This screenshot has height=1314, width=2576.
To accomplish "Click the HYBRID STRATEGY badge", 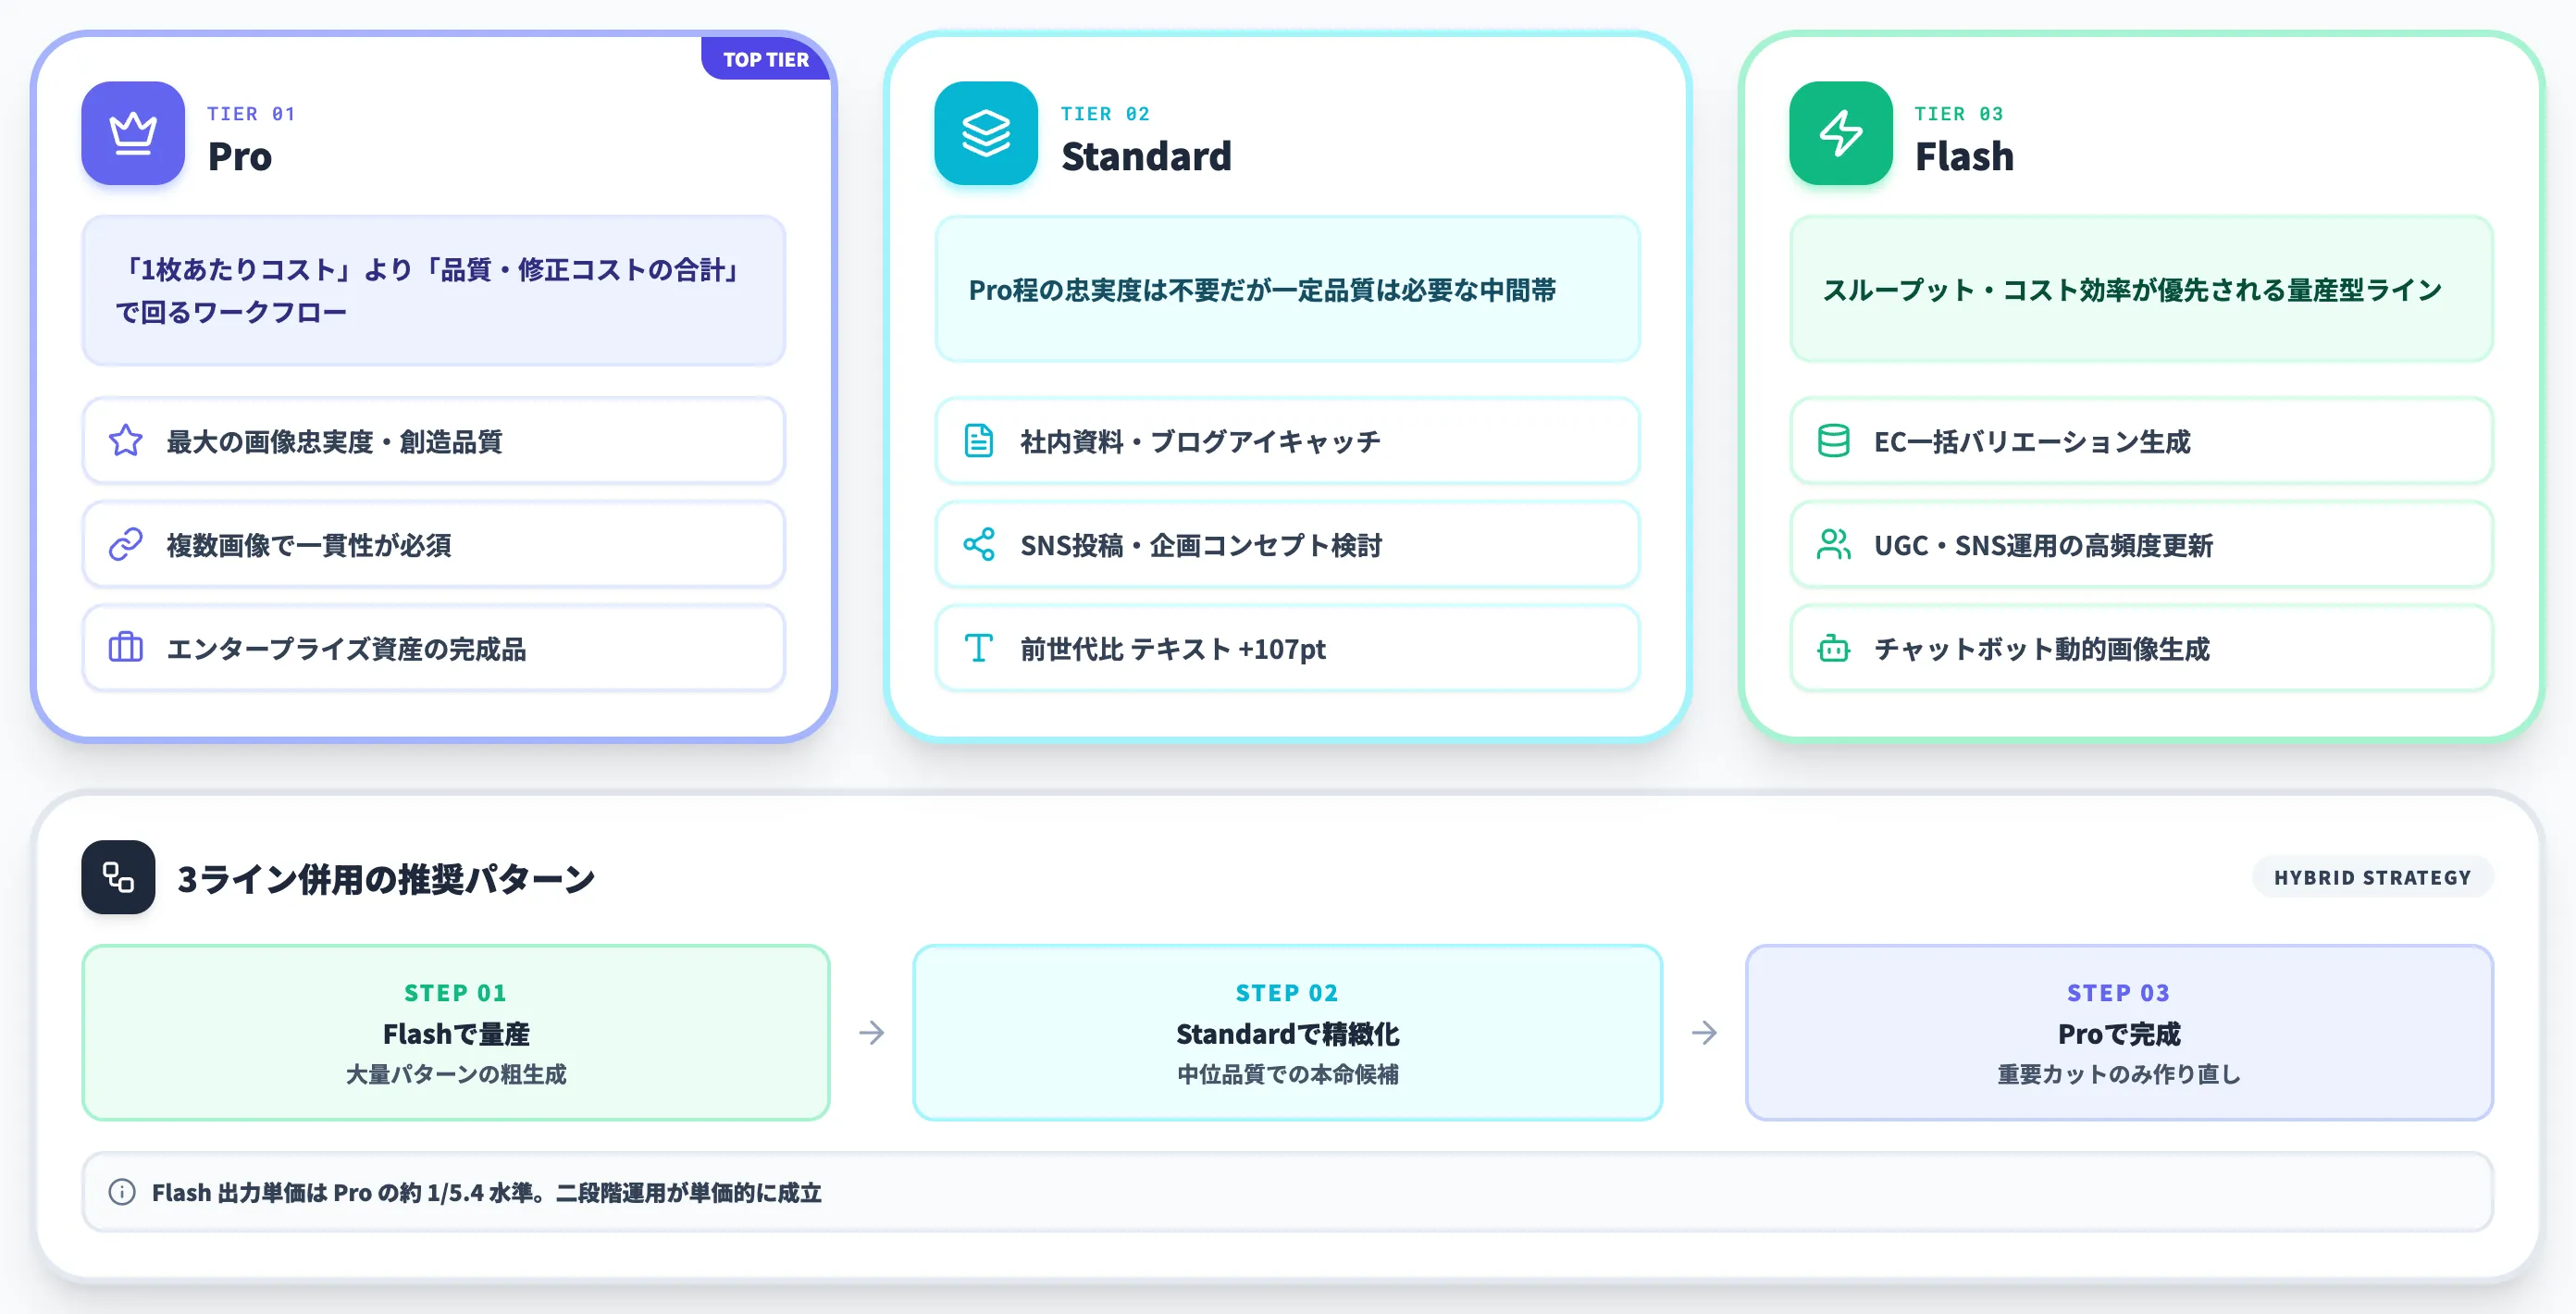I will [2372, 878].
